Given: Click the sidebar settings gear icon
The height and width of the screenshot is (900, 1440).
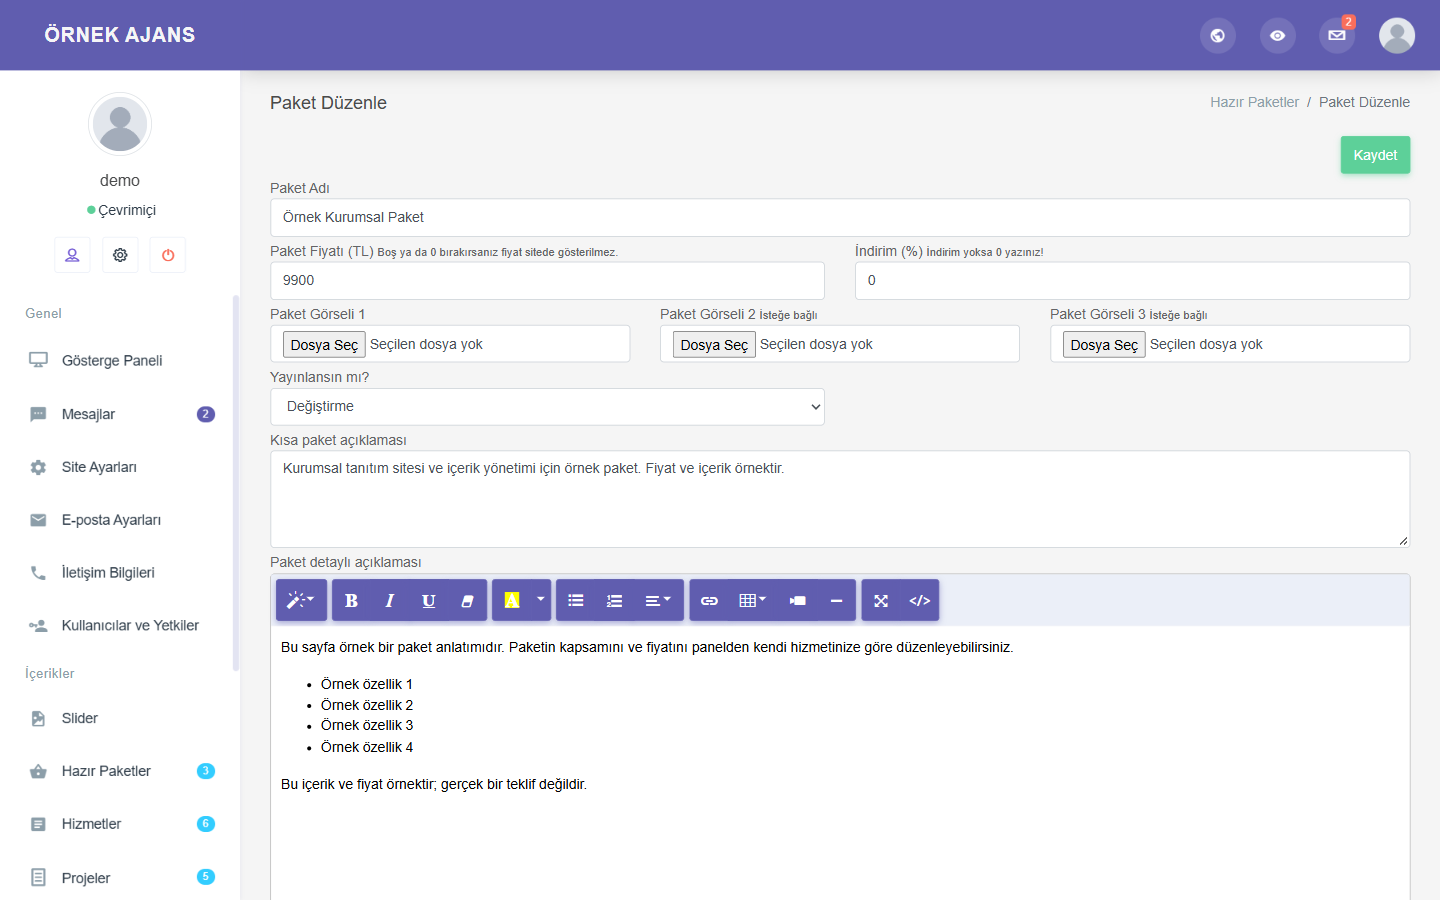Looking at the screenshot, I should pos(120,255).
